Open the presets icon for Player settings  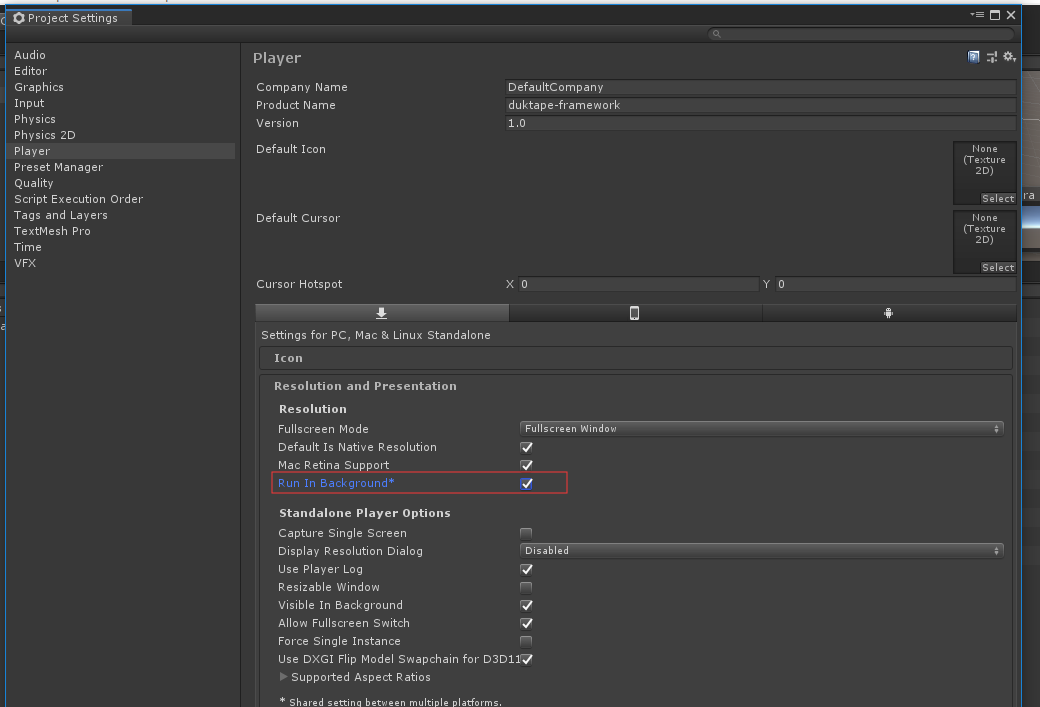(x=991, y=57)
